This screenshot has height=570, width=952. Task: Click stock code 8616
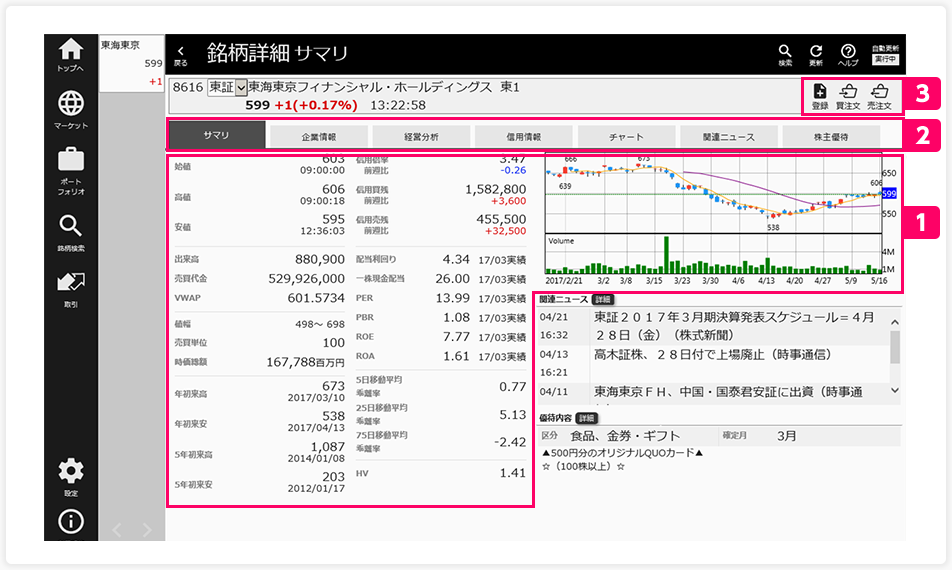(188, 87)
